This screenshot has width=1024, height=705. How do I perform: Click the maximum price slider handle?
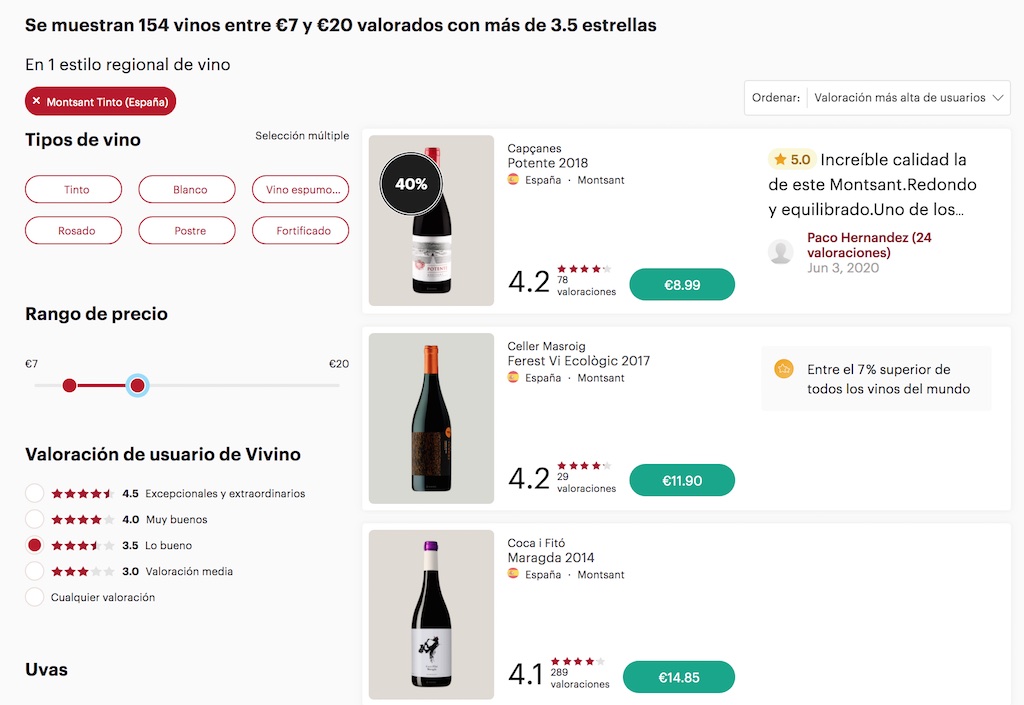[x=138, y=386]
